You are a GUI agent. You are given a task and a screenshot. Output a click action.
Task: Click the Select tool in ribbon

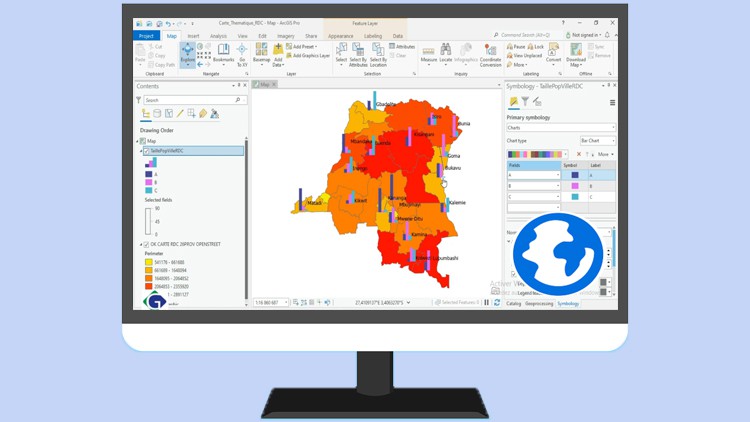[341, 53]
